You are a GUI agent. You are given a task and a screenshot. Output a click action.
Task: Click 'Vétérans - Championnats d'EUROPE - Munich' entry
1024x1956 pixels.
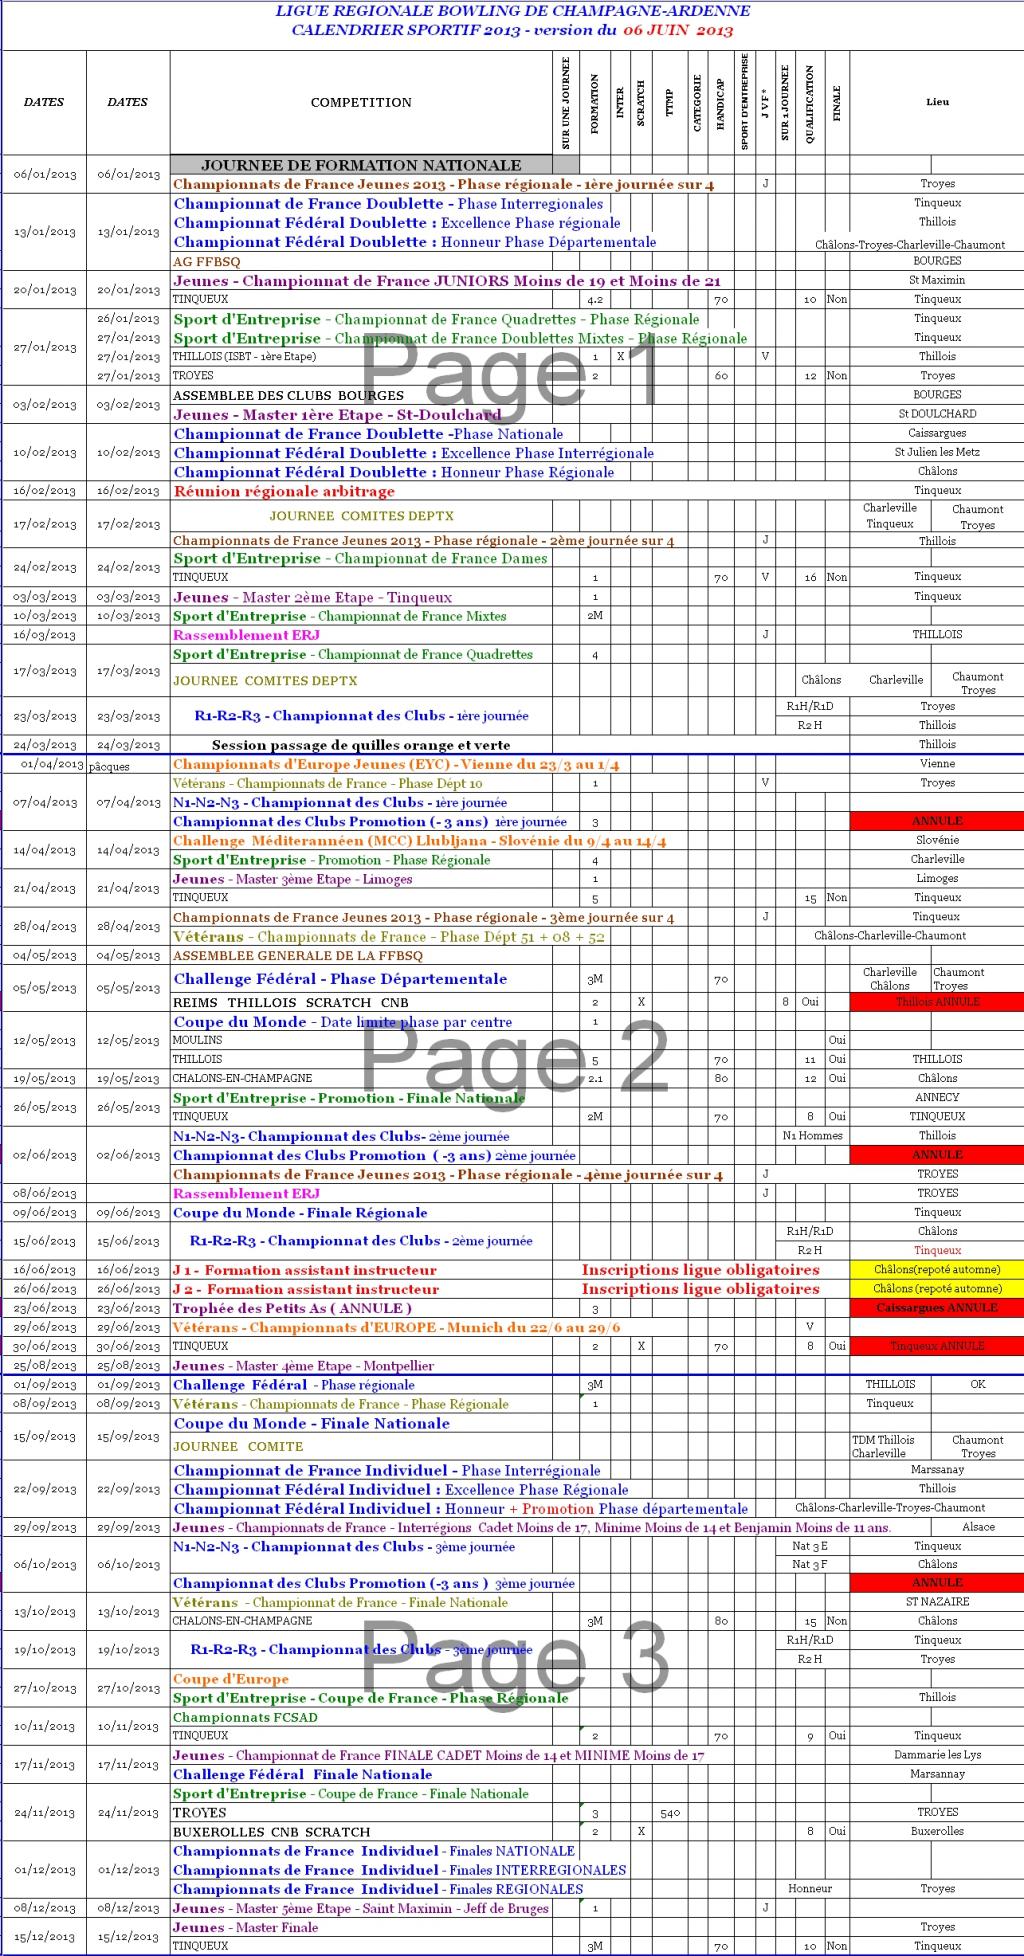[x=396, y=1327]
